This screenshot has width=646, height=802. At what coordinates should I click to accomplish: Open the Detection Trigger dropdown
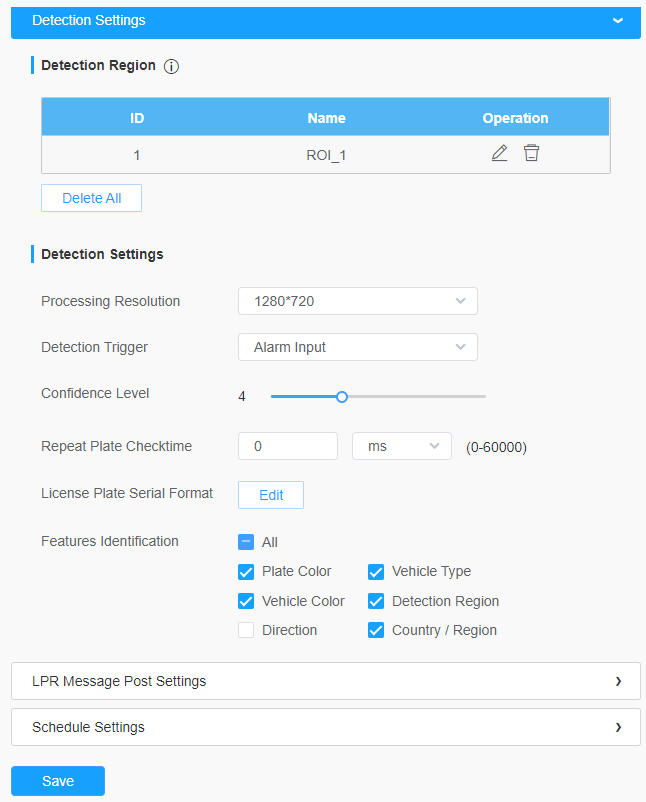pos(357,347)
